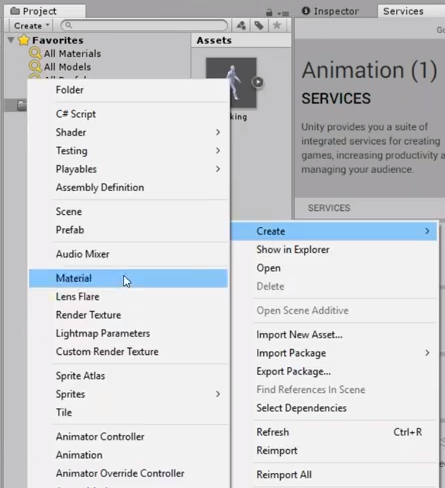The width and height of the screenshot is (445, 488).
Task: Choose Prefab from the Create menu
Action: pyautogui.click(x=129, y=230)
